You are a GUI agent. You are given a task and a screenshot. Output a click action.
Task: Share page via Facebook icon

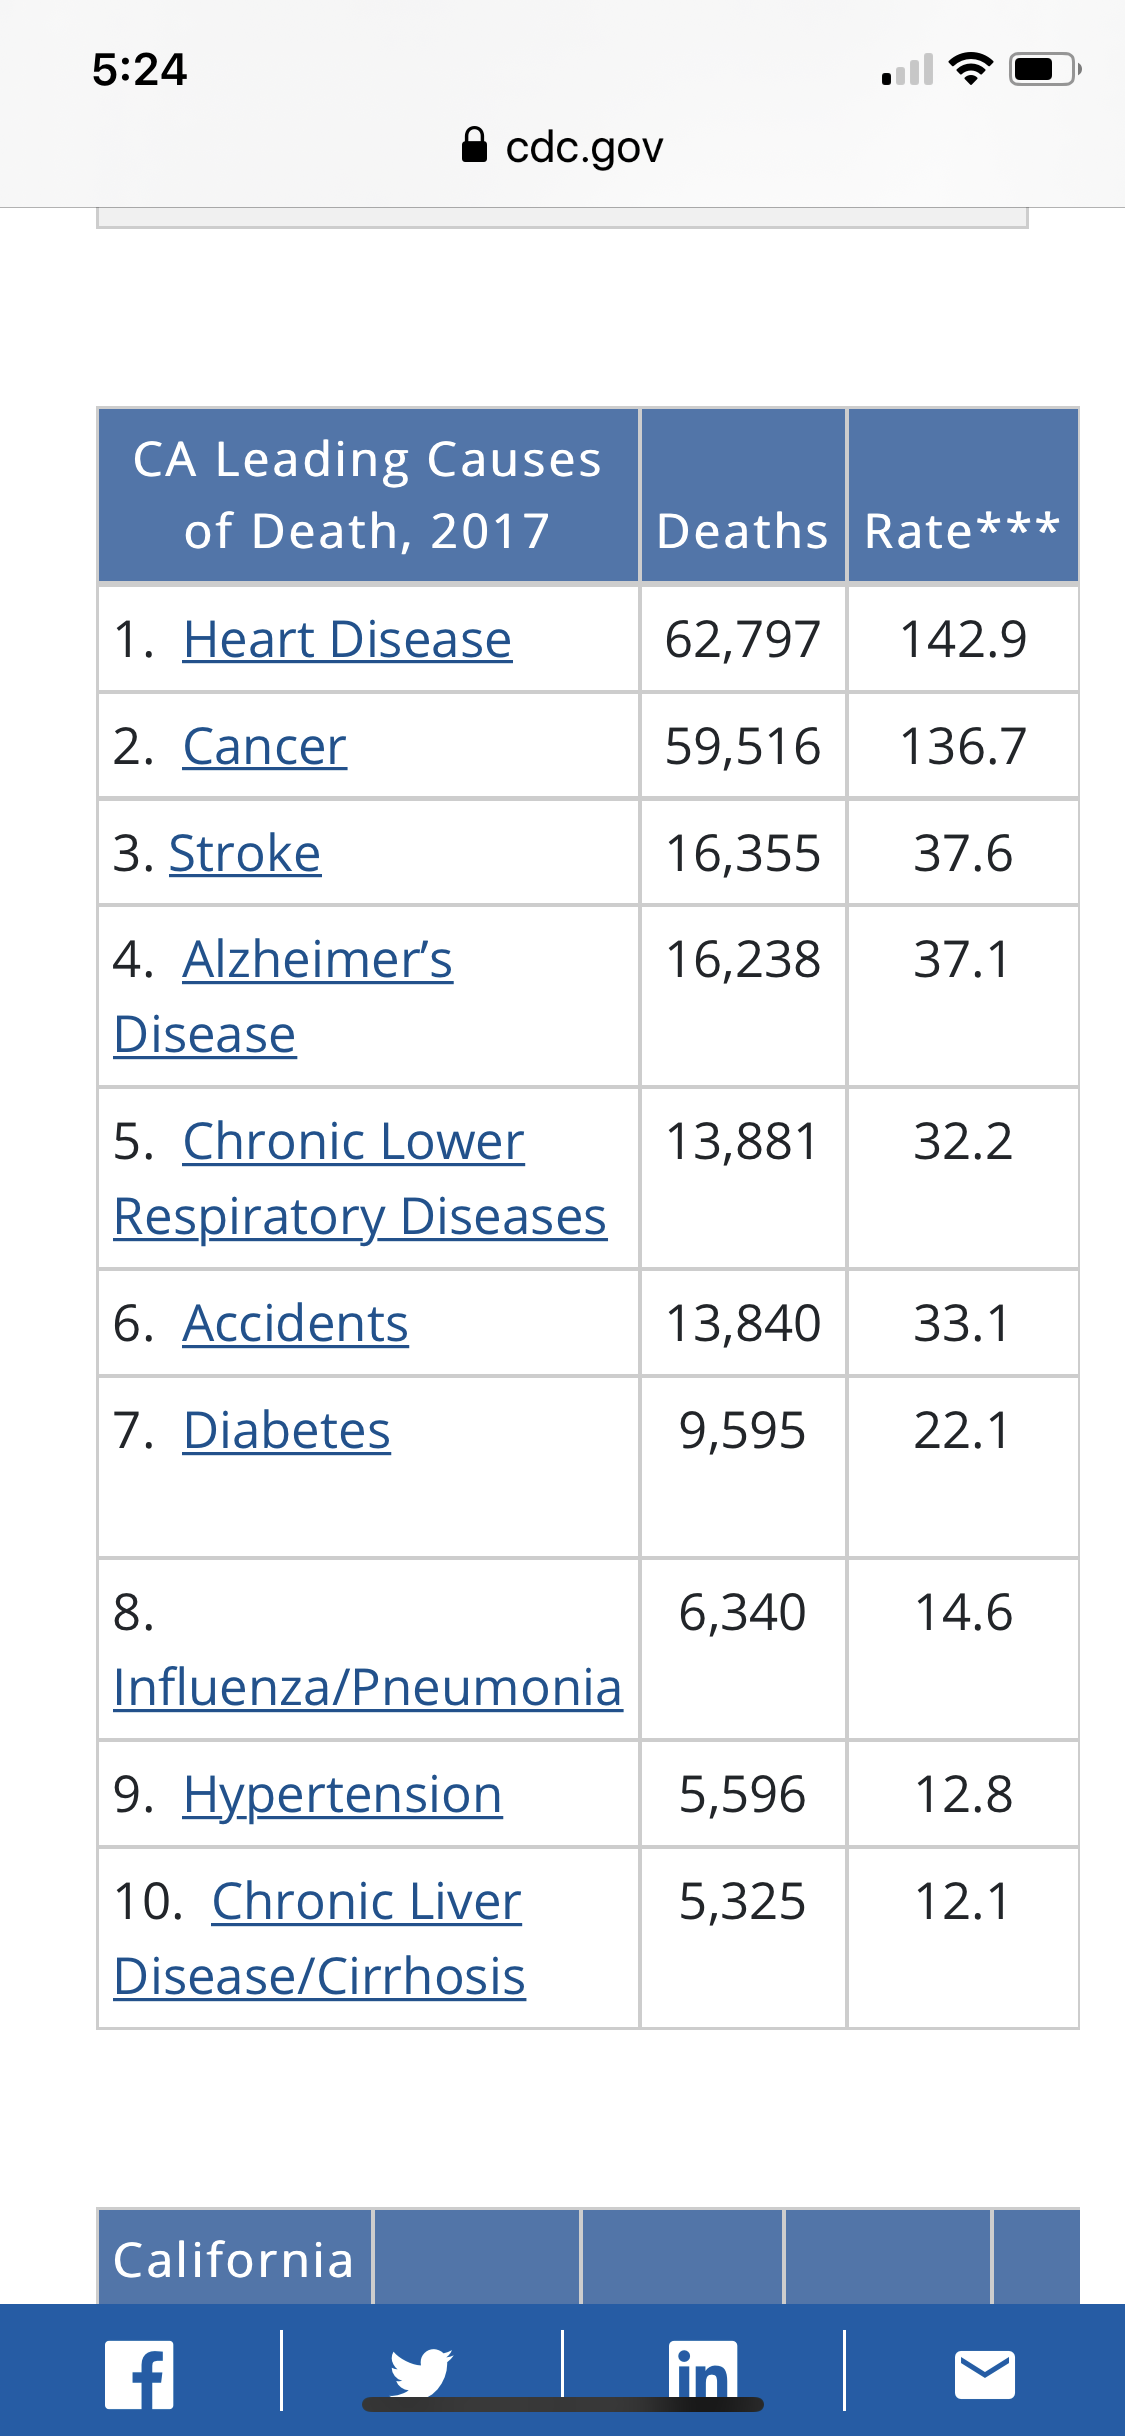click(140, 2374)
